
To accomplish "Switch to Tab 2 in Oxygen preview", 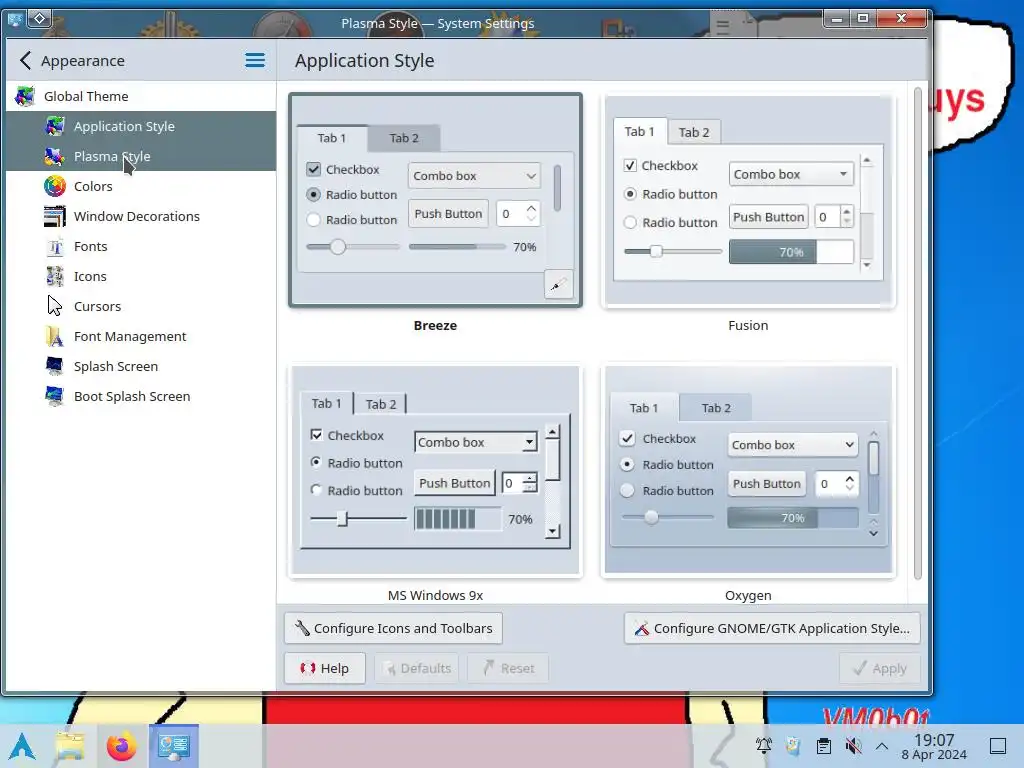I will click(x=716, y=408).
